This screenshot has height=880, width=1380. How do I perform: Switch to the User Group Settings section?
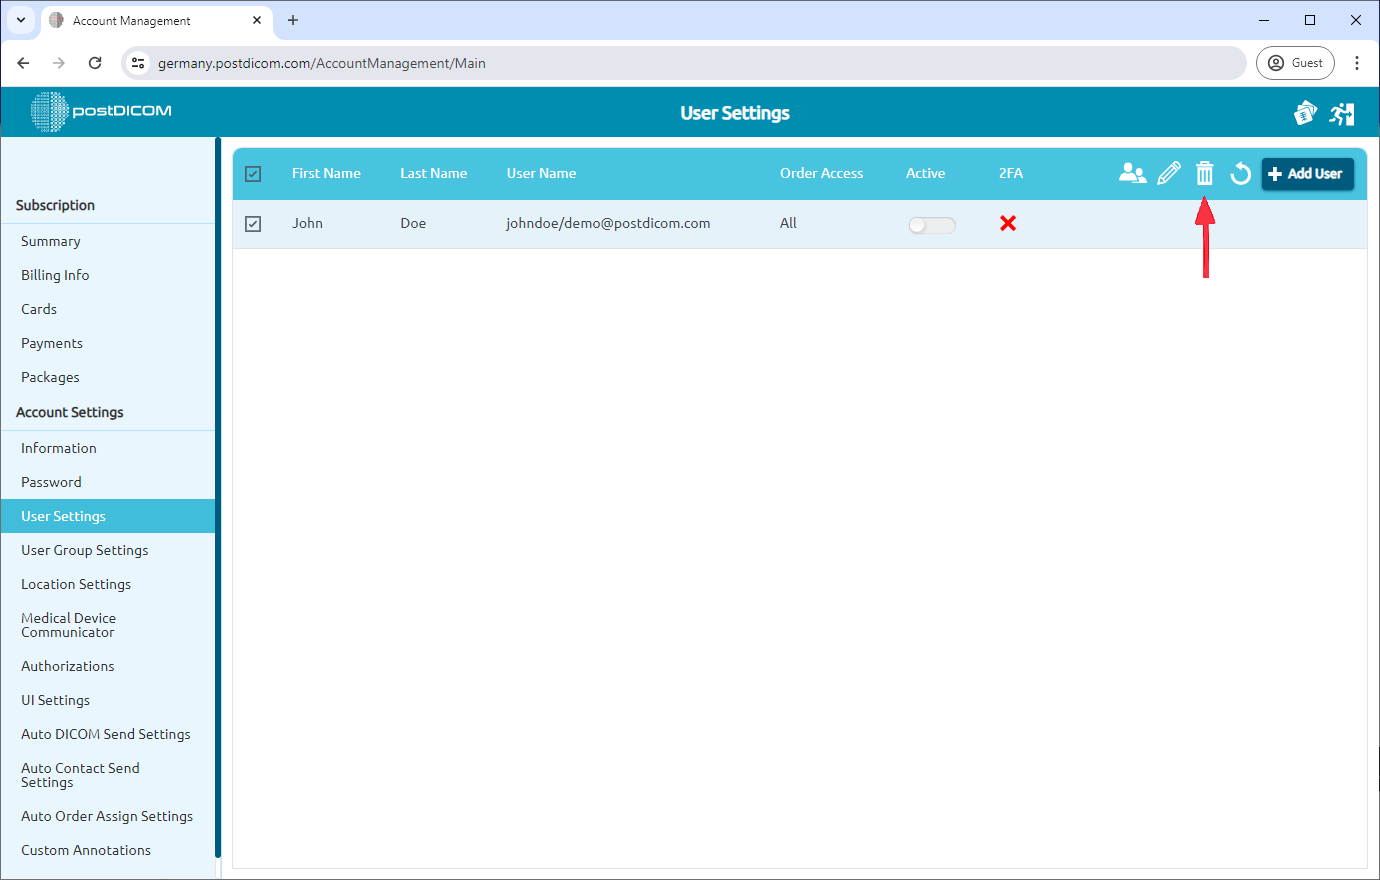tap(85, 550)
